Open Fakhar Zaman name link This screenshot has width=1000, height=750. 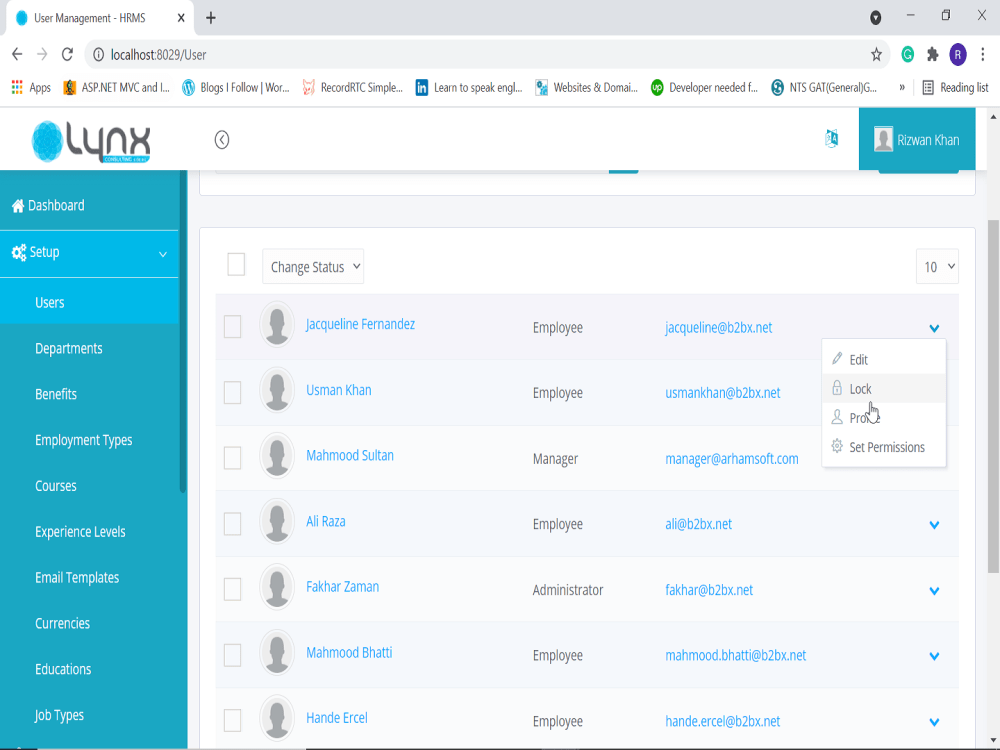click(x=342, y=587)
